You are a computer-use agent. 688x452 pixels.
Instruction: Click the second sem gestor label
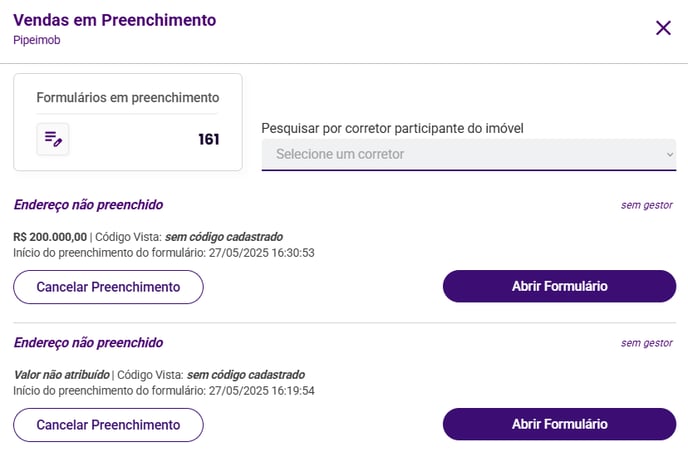(646, 343)
